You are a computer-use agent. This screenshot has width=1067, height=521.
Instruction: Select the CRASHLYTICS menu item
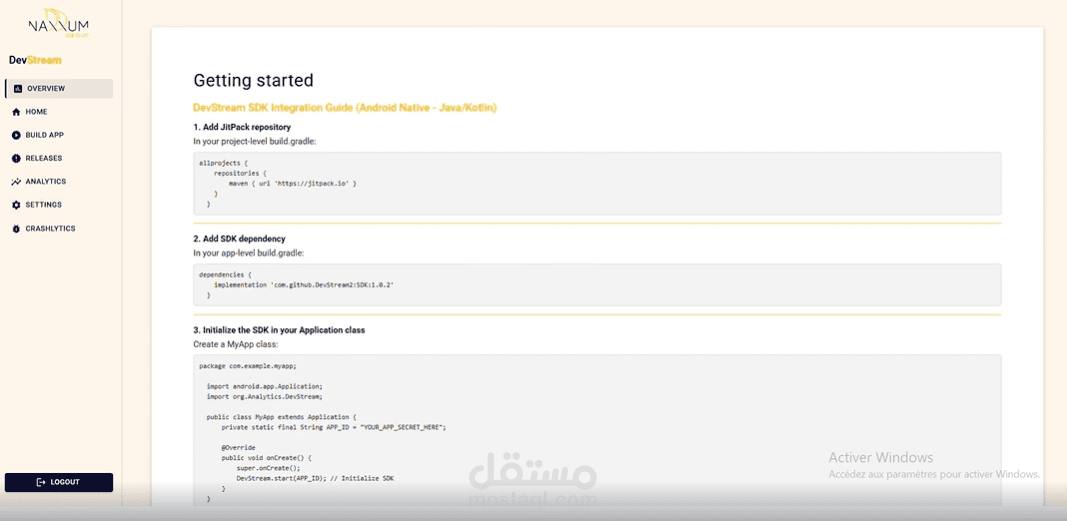click(x=59, y=229)
